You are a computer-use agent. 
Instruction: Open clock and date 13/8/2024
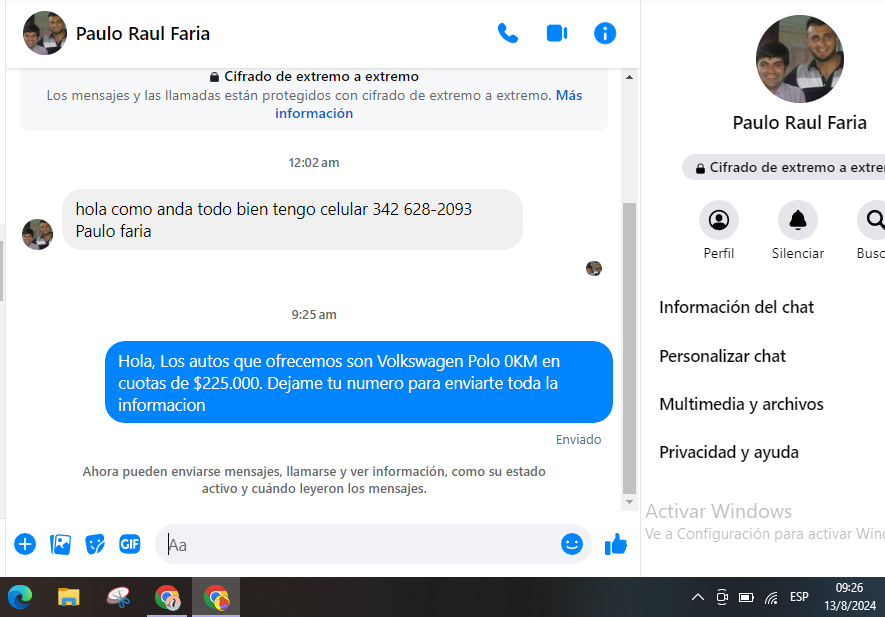click(x=850, y=597)
